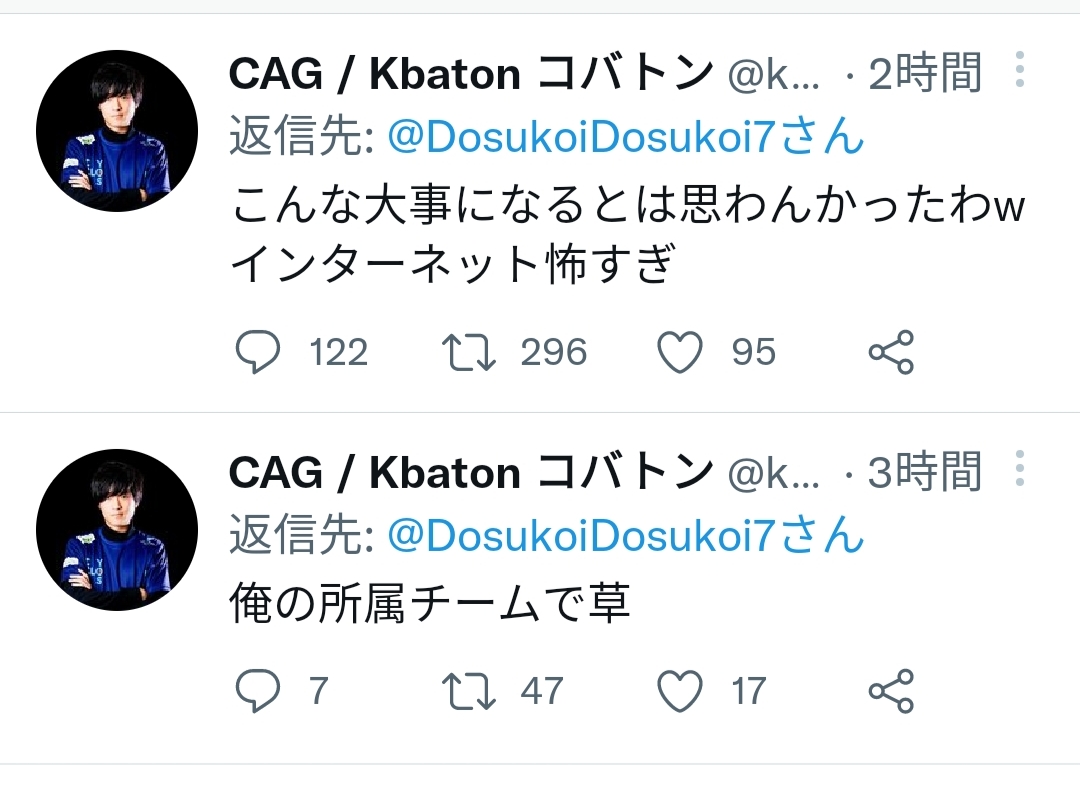
Task: Open the '俺の所属チームで草' tweet text
Action: 429,604
